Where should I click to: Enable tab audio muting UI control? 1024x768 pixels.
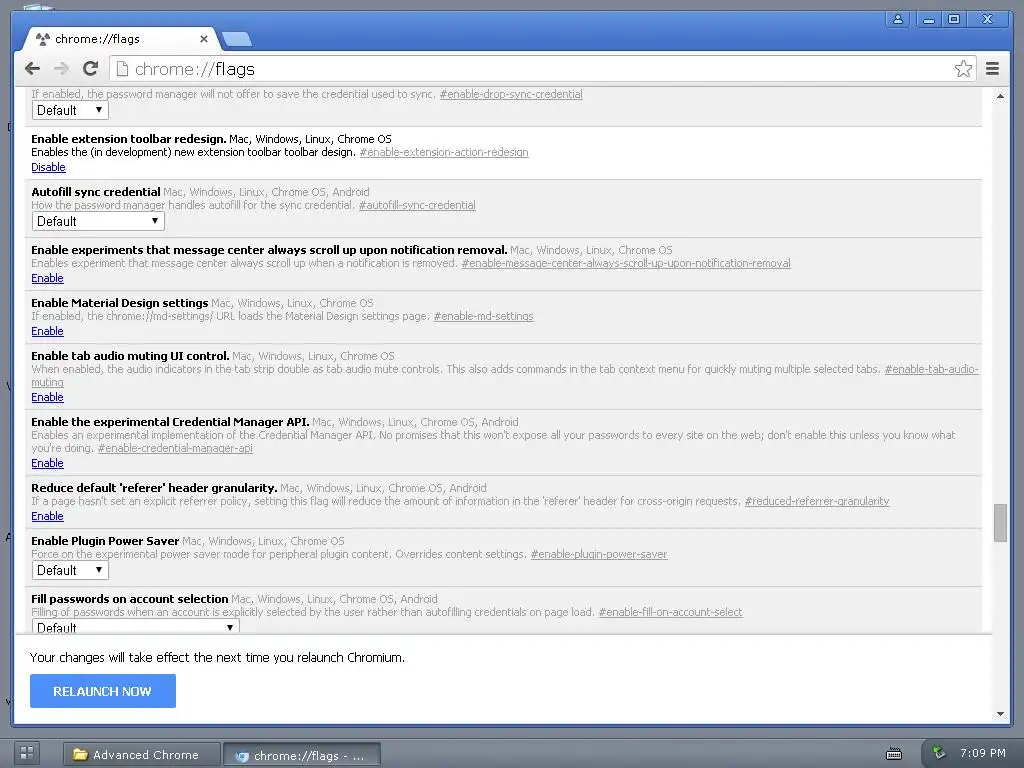(48, 397)
